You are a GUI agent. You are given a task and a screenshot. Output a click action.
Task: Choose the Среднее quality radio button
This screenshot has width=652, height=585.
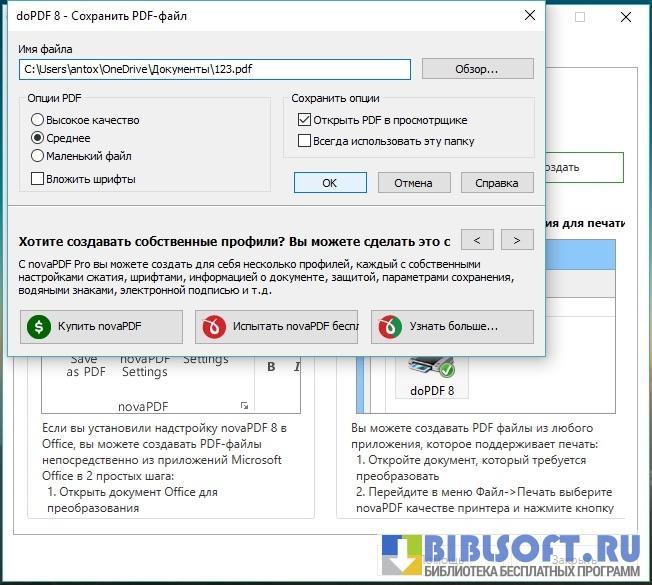point(38,138)
